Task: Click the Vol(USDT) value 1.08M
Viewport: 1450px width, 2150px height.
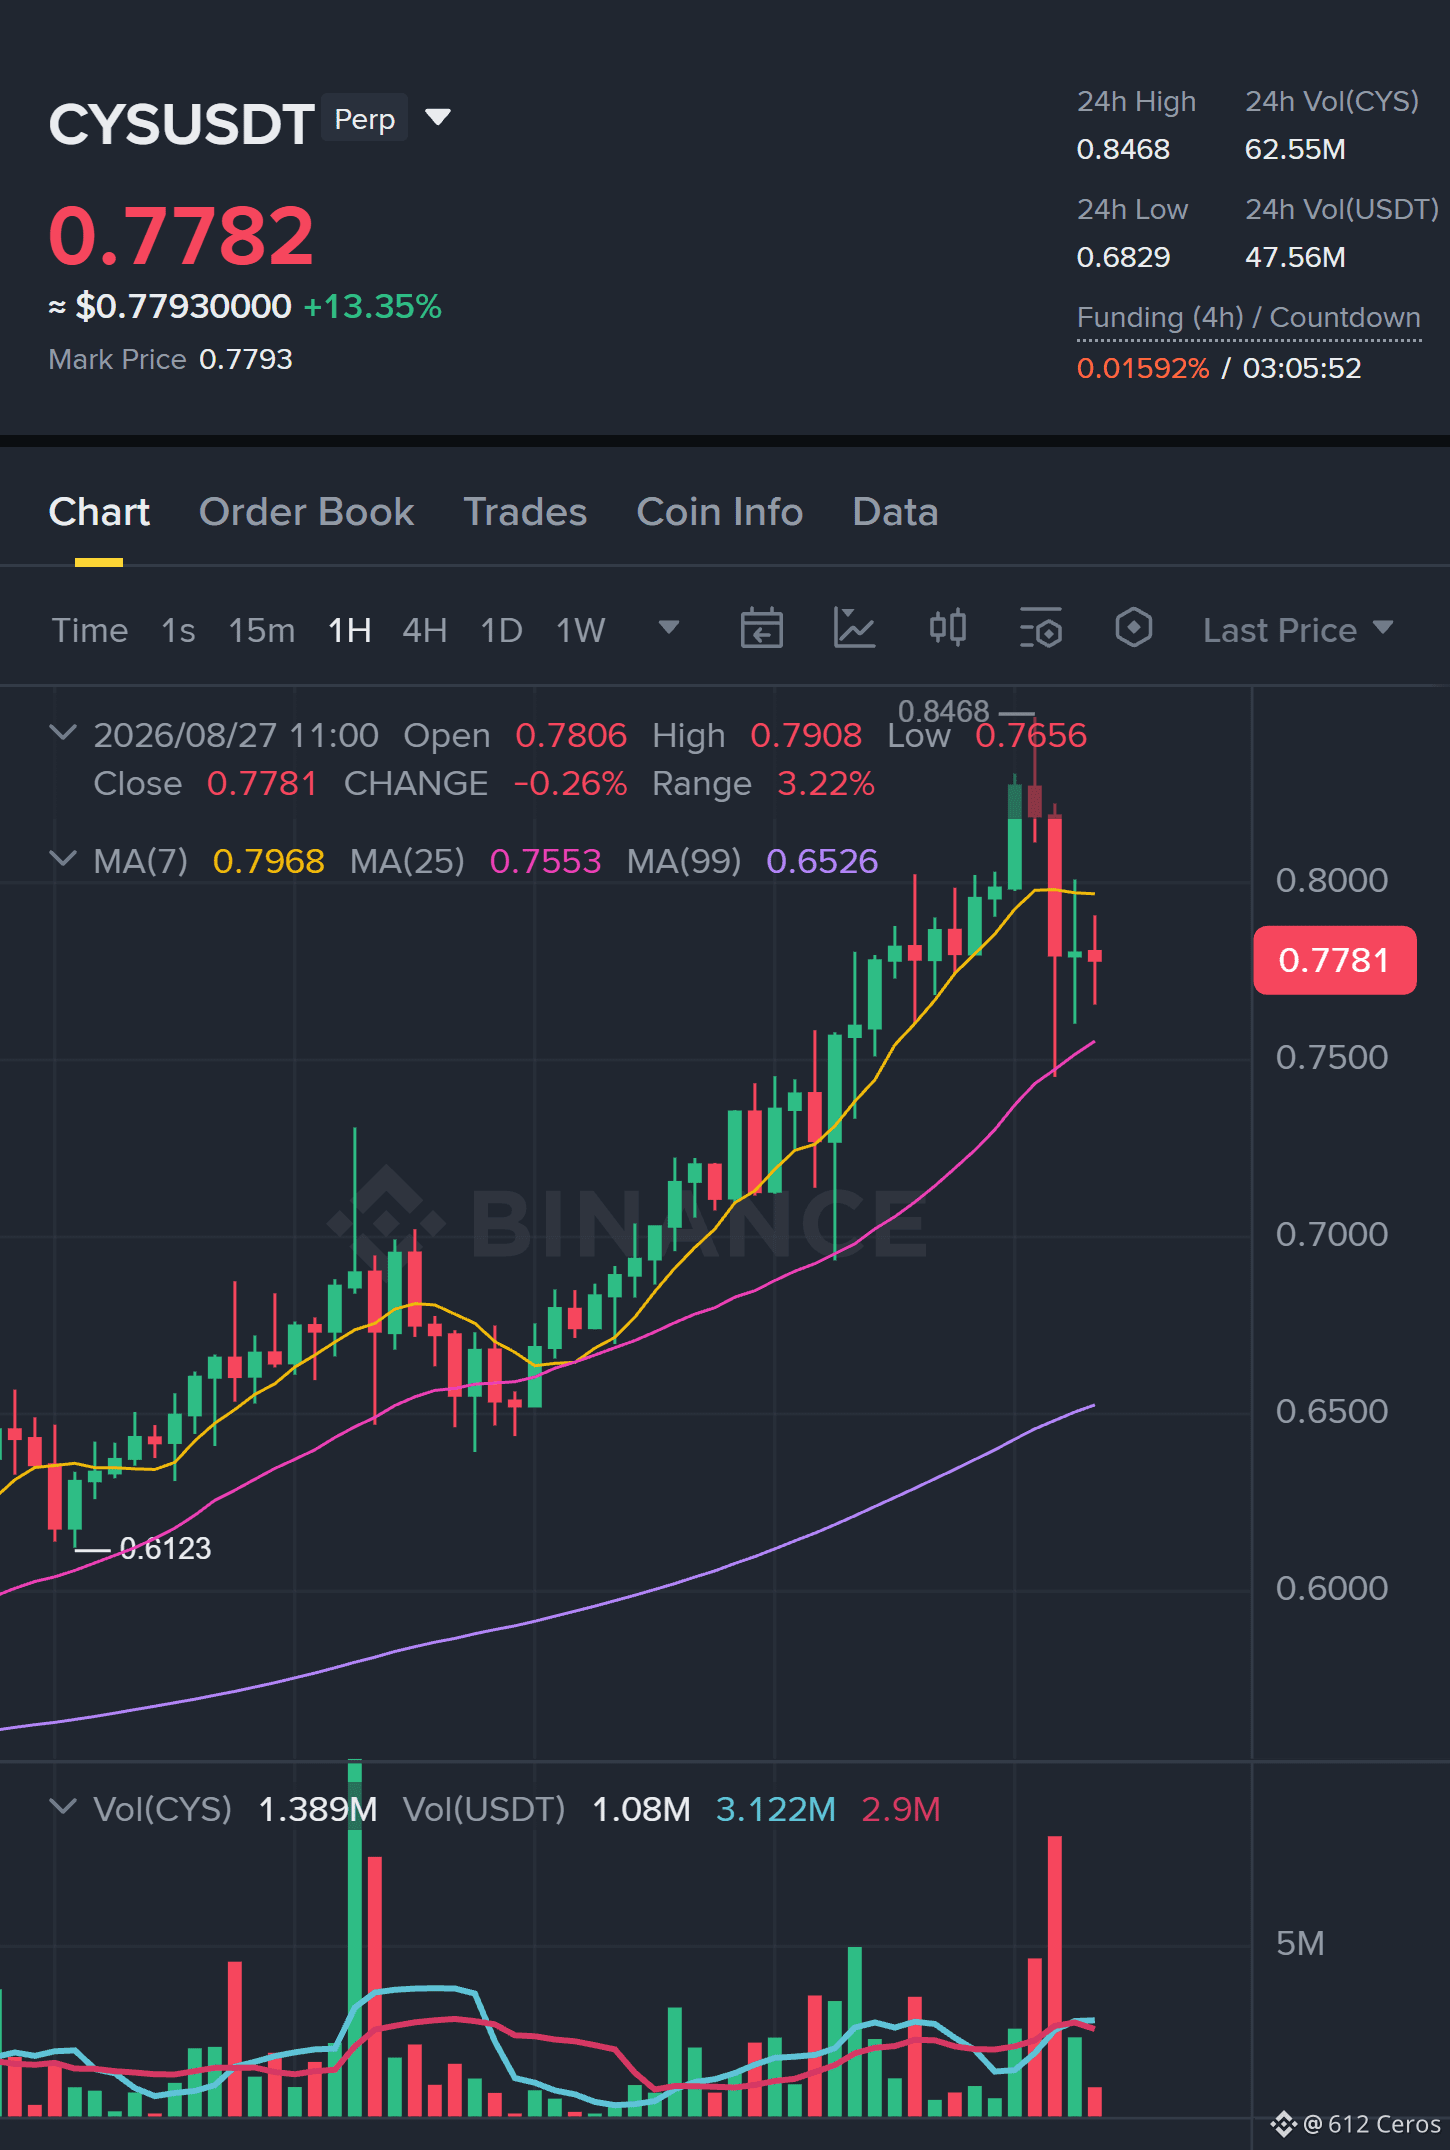Action: tap(641, 1809)
